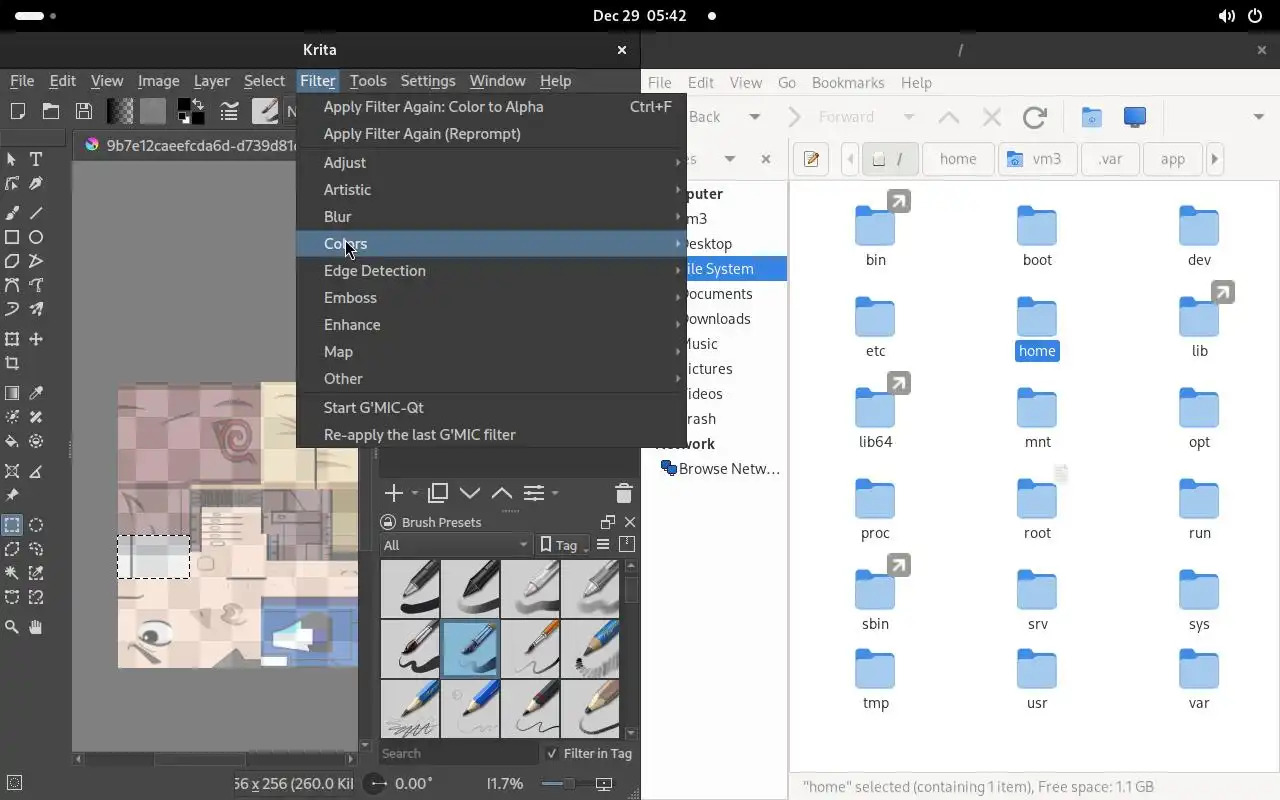The width and height of the screenshot is (1280, 800).
Task: Float the Brush Presets docker
Action: point(607,522)
